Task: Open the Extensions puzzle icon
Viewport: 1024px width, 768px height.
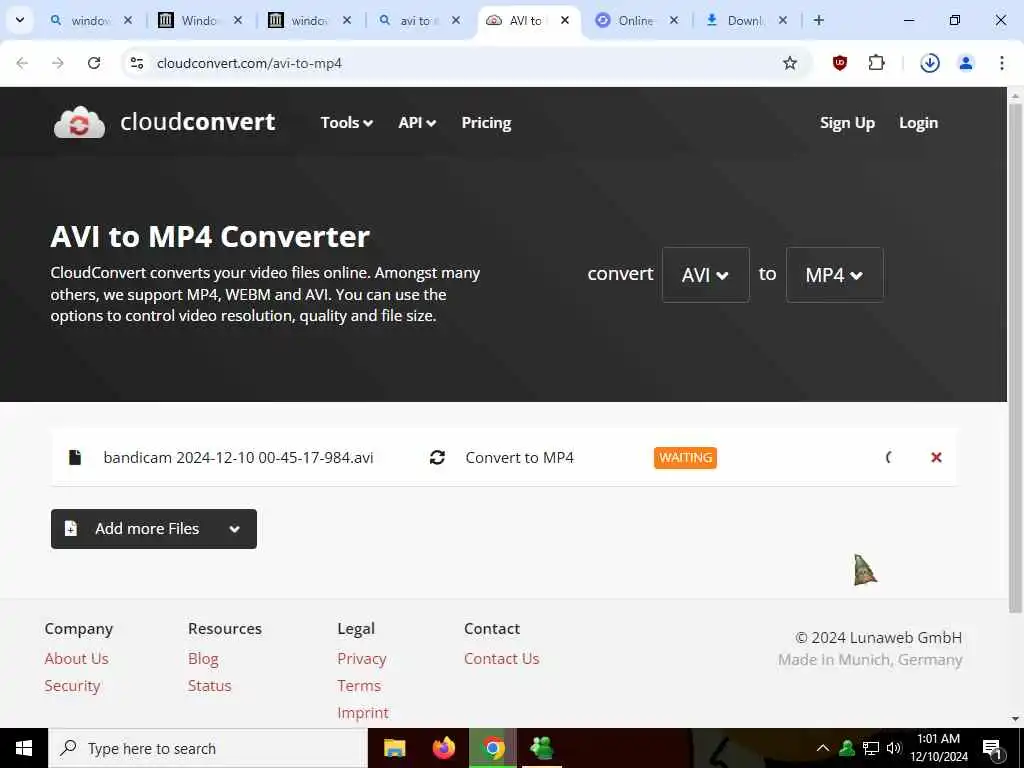Action: pyautogui.click(x=876, y=63)
